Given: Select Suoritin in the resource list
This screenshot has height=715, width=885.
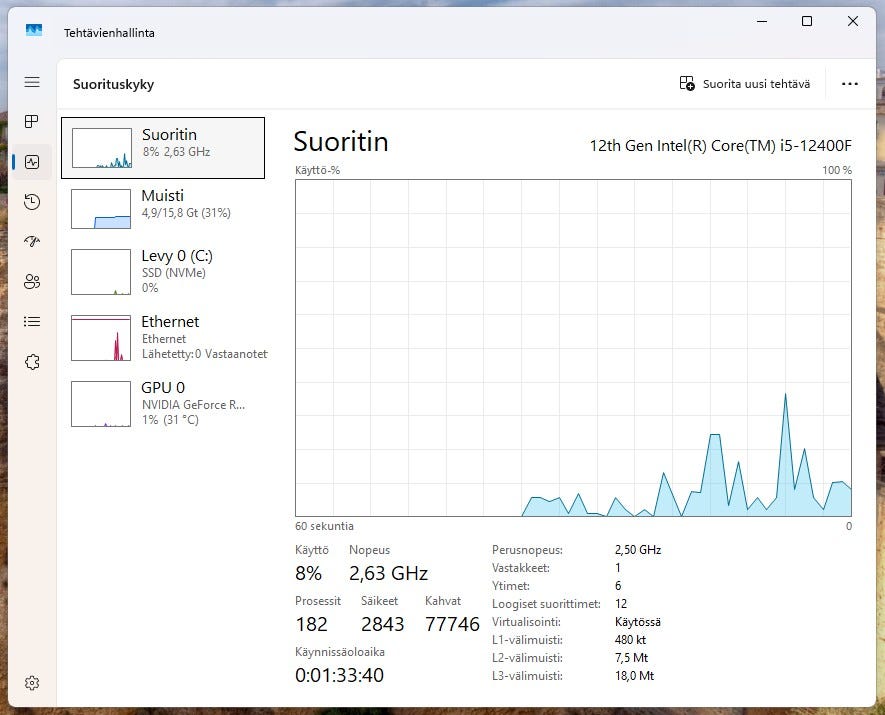Looking at the screenshot, I should point(163,148).
